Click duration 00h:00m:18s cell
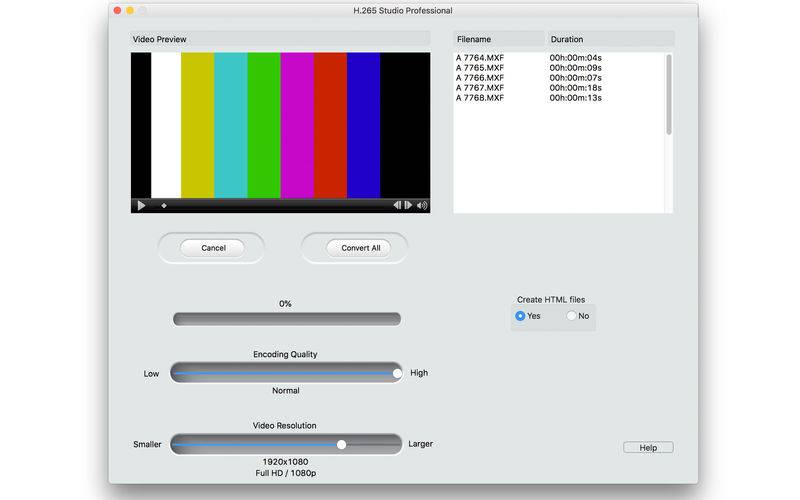 point(576,88)
